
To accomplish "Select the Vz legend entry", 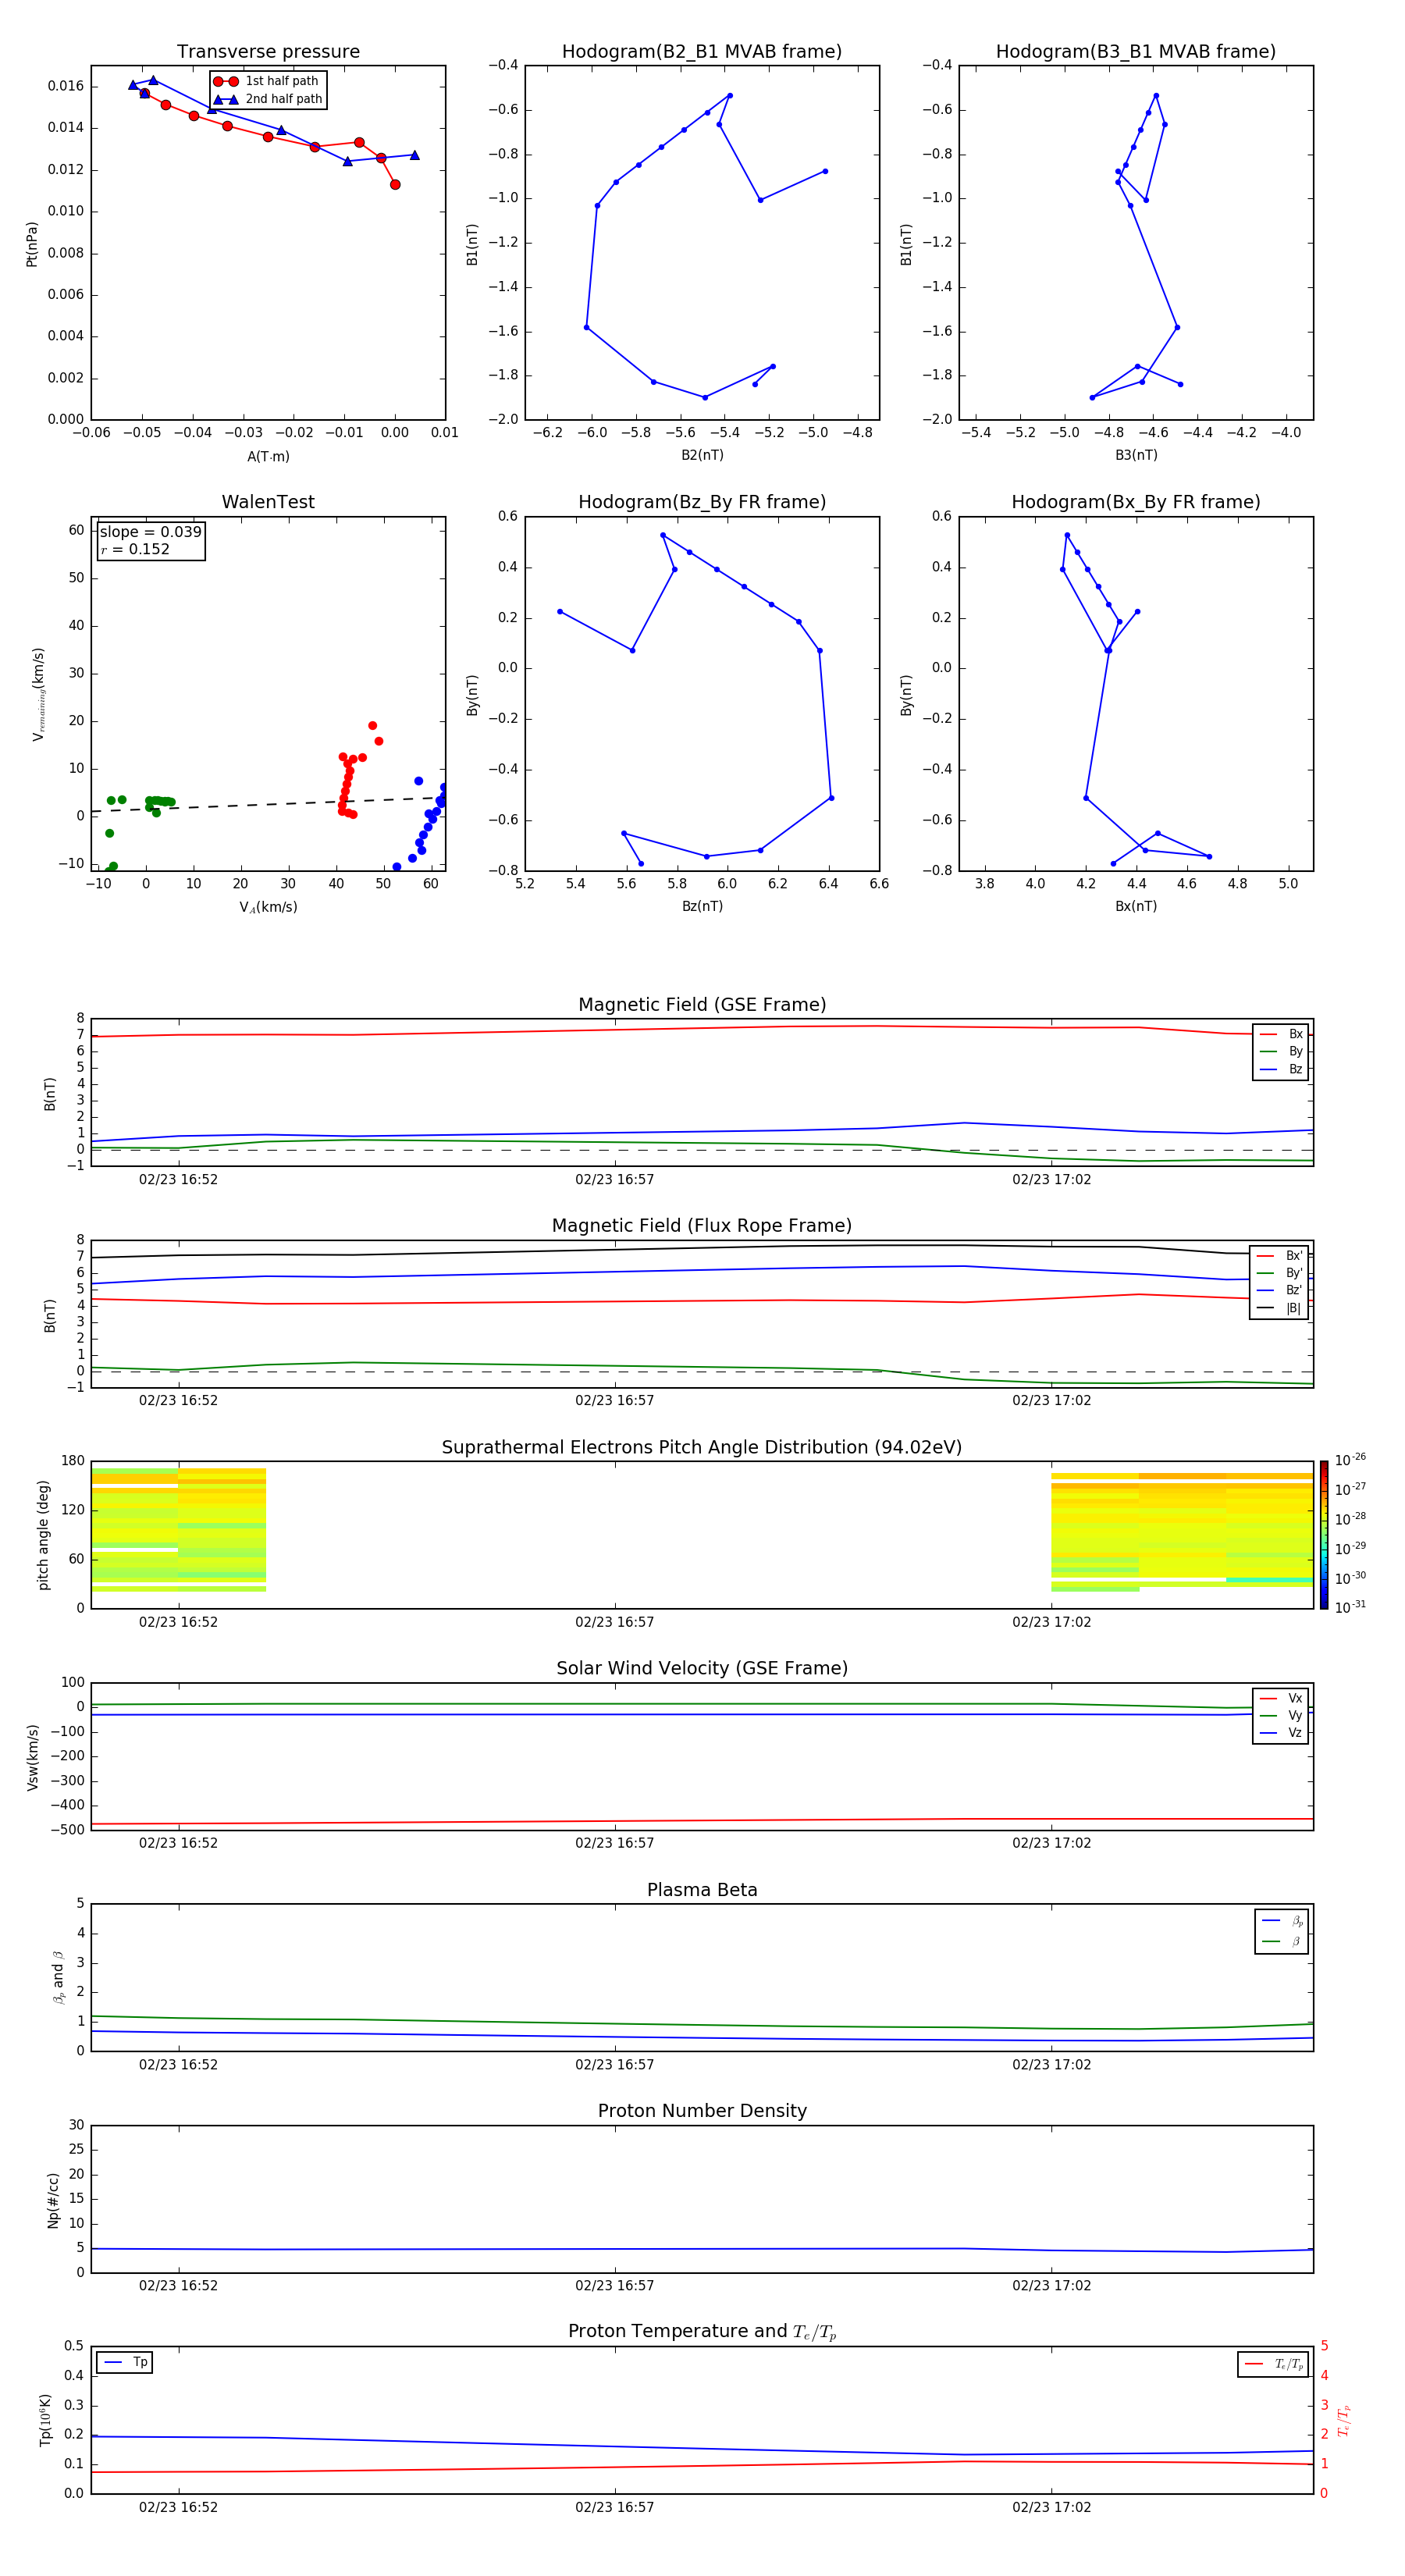I will [1281, 1733].
